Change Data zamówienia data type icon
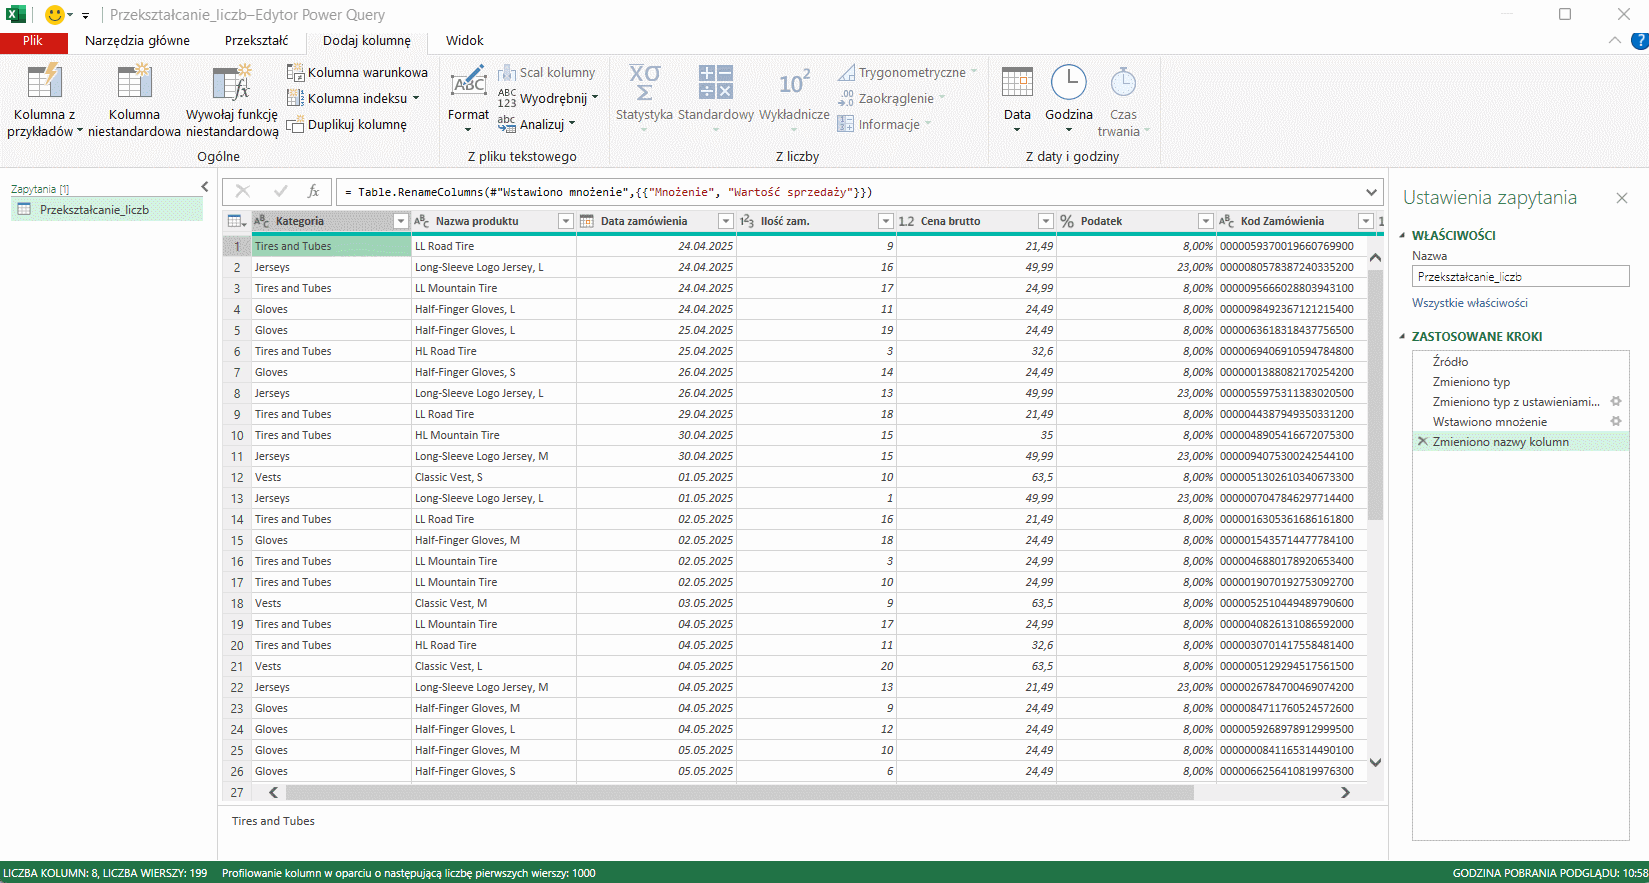The height and width of the screenshot is (883, 1649). click(x=587, y=221)
